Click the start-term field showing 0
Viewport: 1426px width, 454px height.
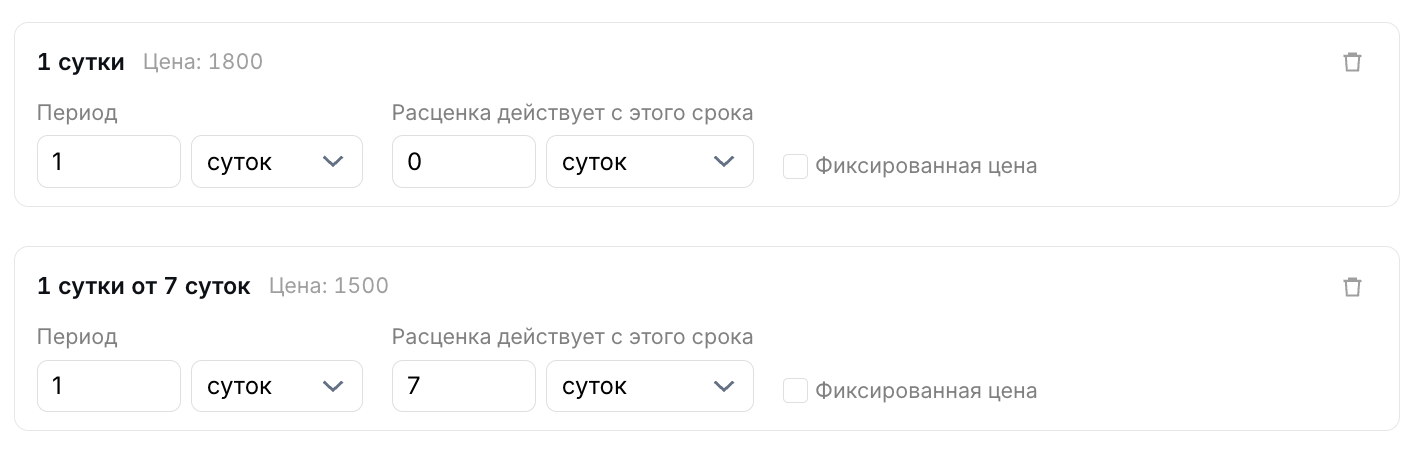pyautogui.click(x=464, y=162)
